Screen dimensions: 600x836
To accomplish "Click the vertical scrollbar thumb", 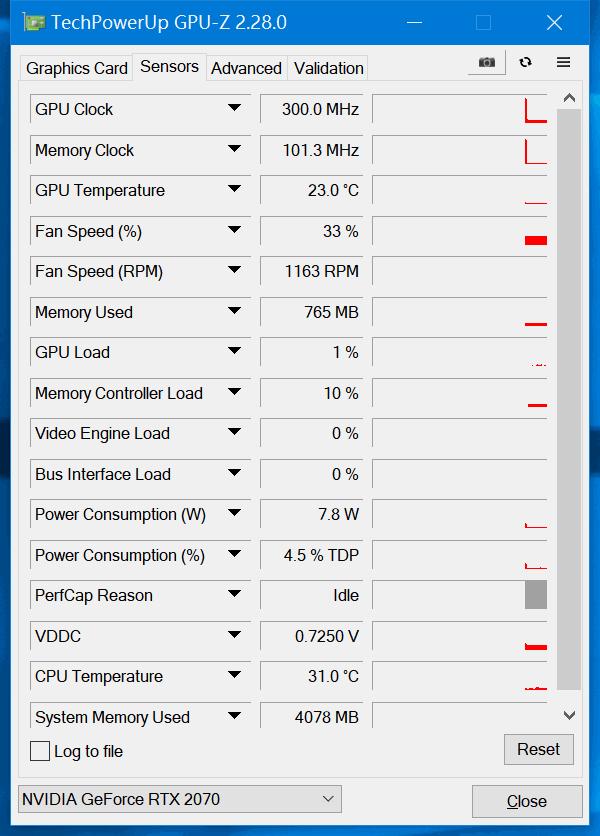I will click(568, 400).
